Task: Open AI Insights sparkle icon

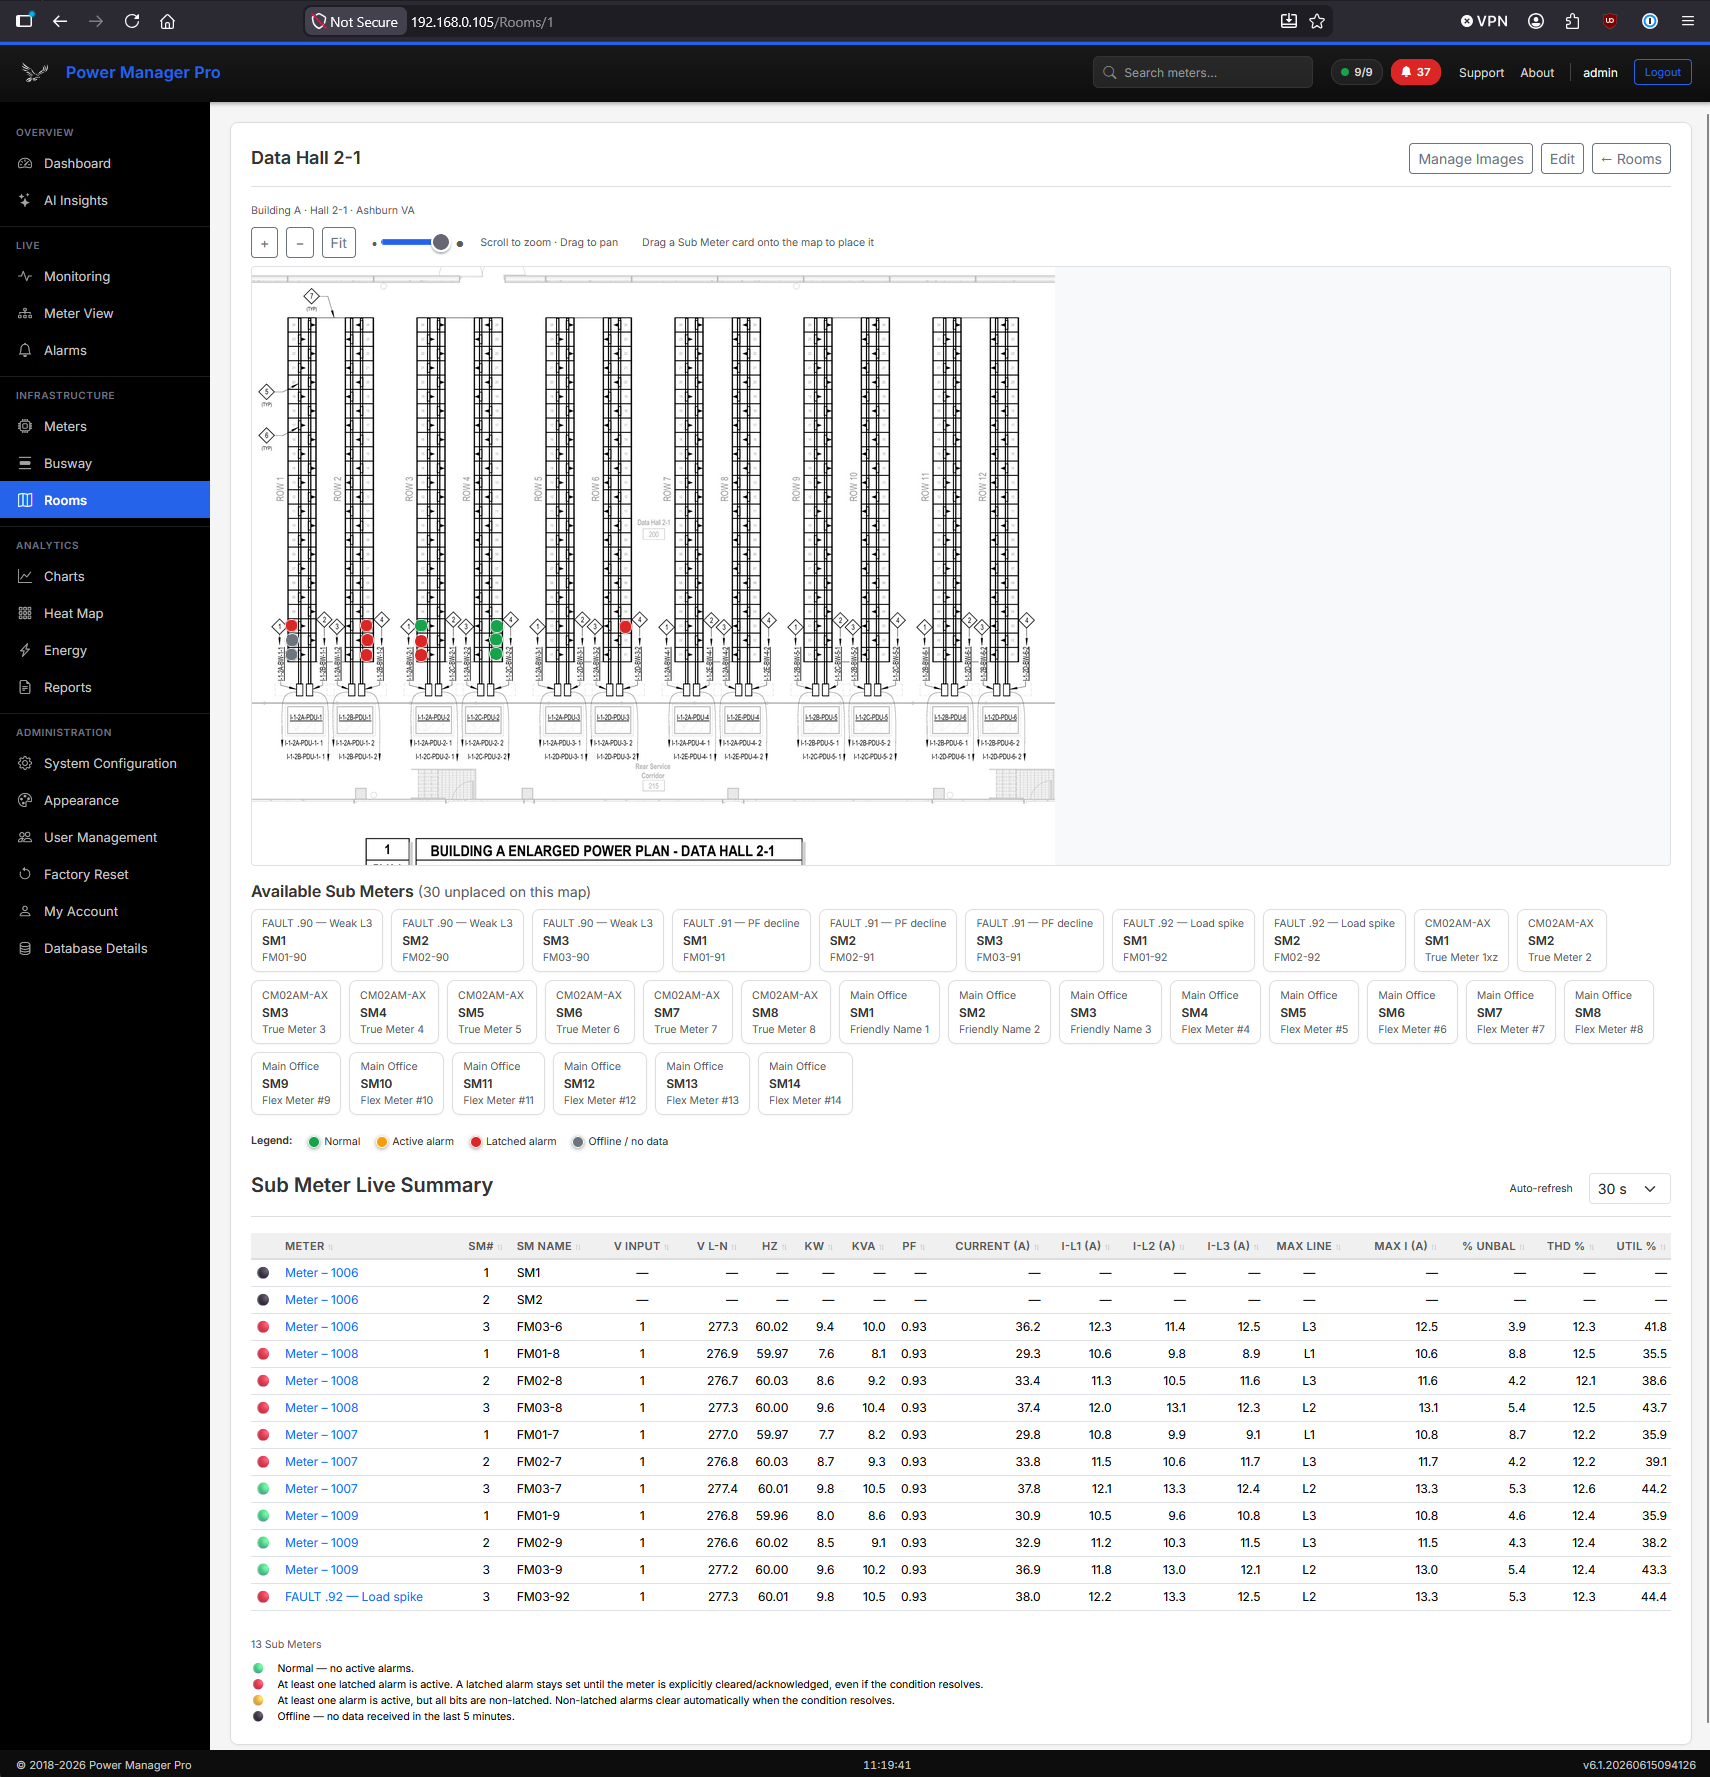Action: [25, 200]
